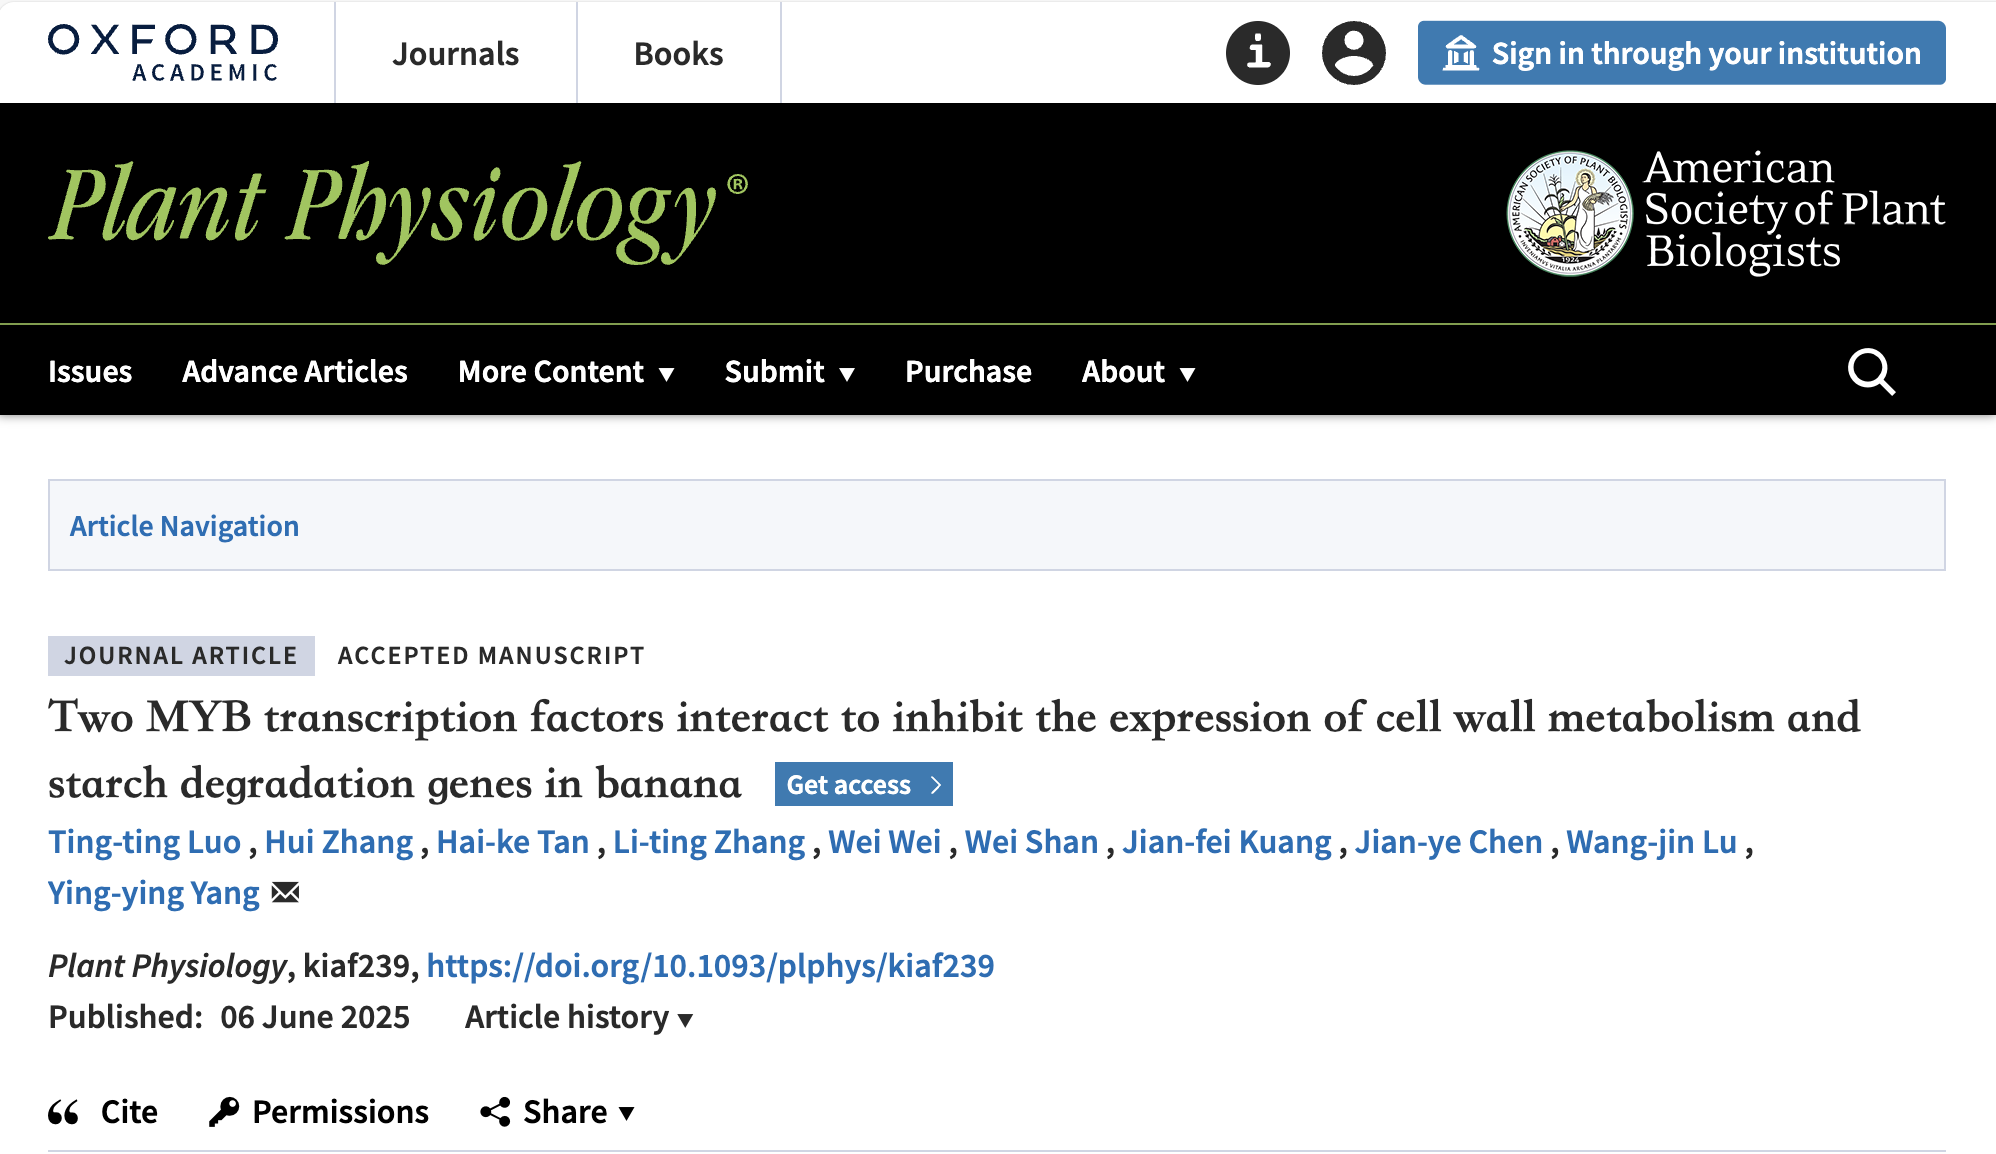Image resolution: width=1996 pixels, height=1154 pixels.
Task: Open the article DOI link
Action: [x=710, y=965]
